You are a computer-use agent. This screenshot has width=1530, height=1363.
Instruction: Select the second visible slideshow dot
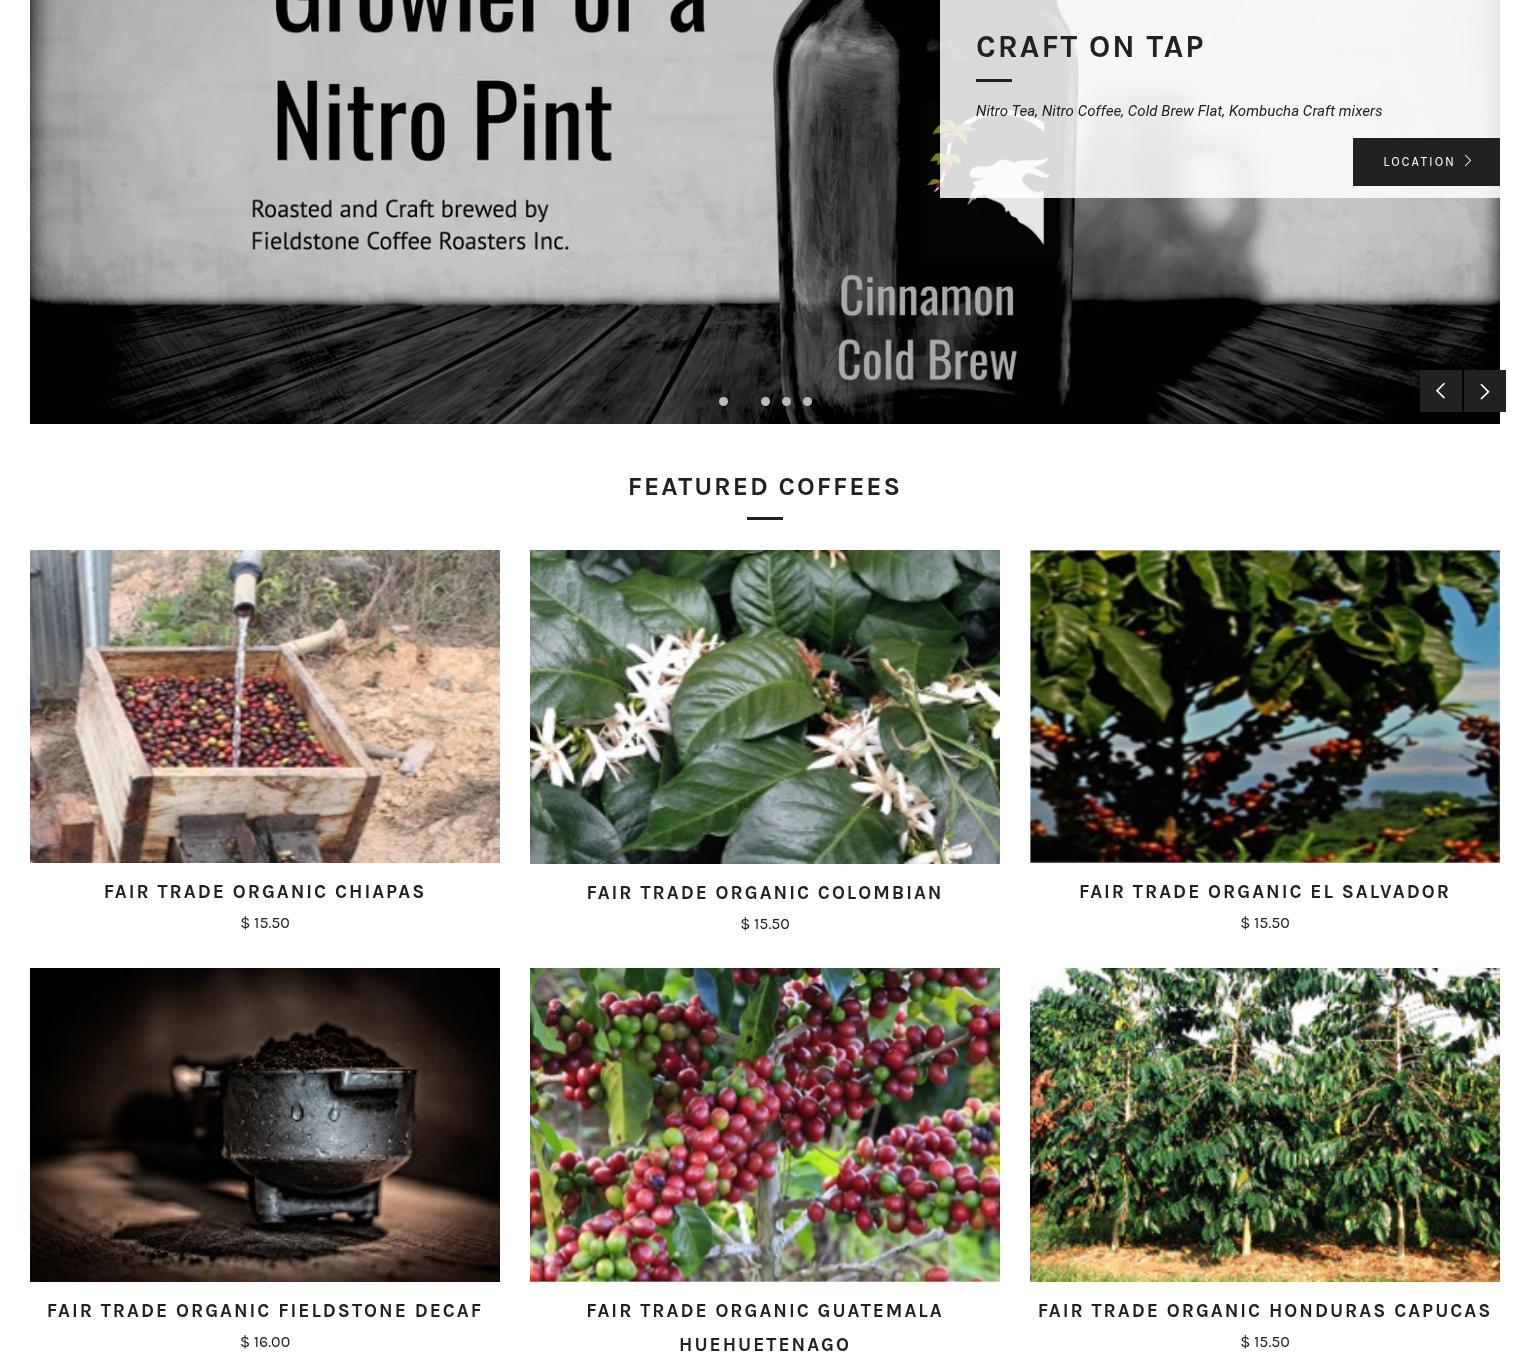coord(765,402)
